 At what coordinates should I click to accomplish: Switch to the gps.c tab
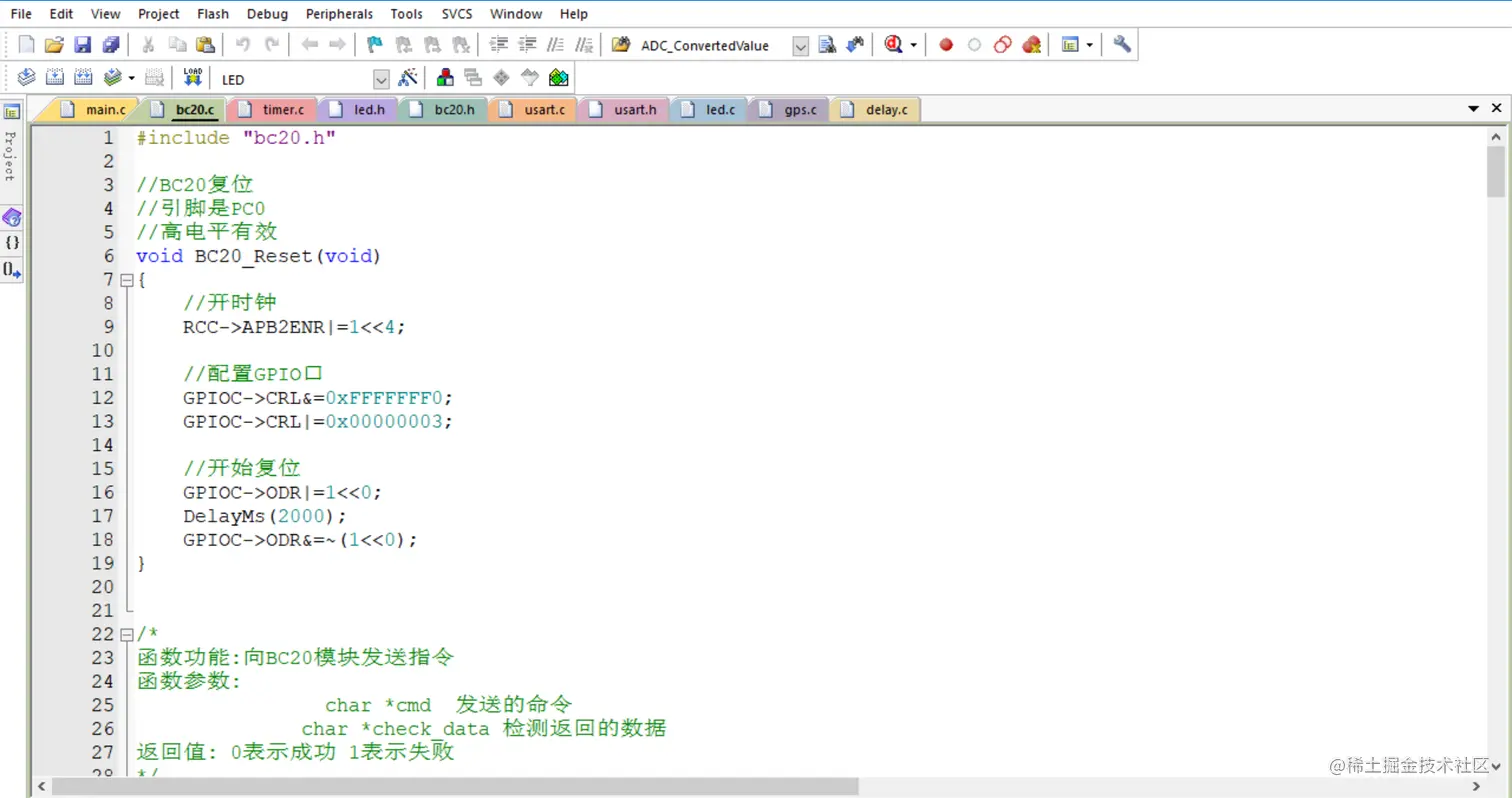788,110
